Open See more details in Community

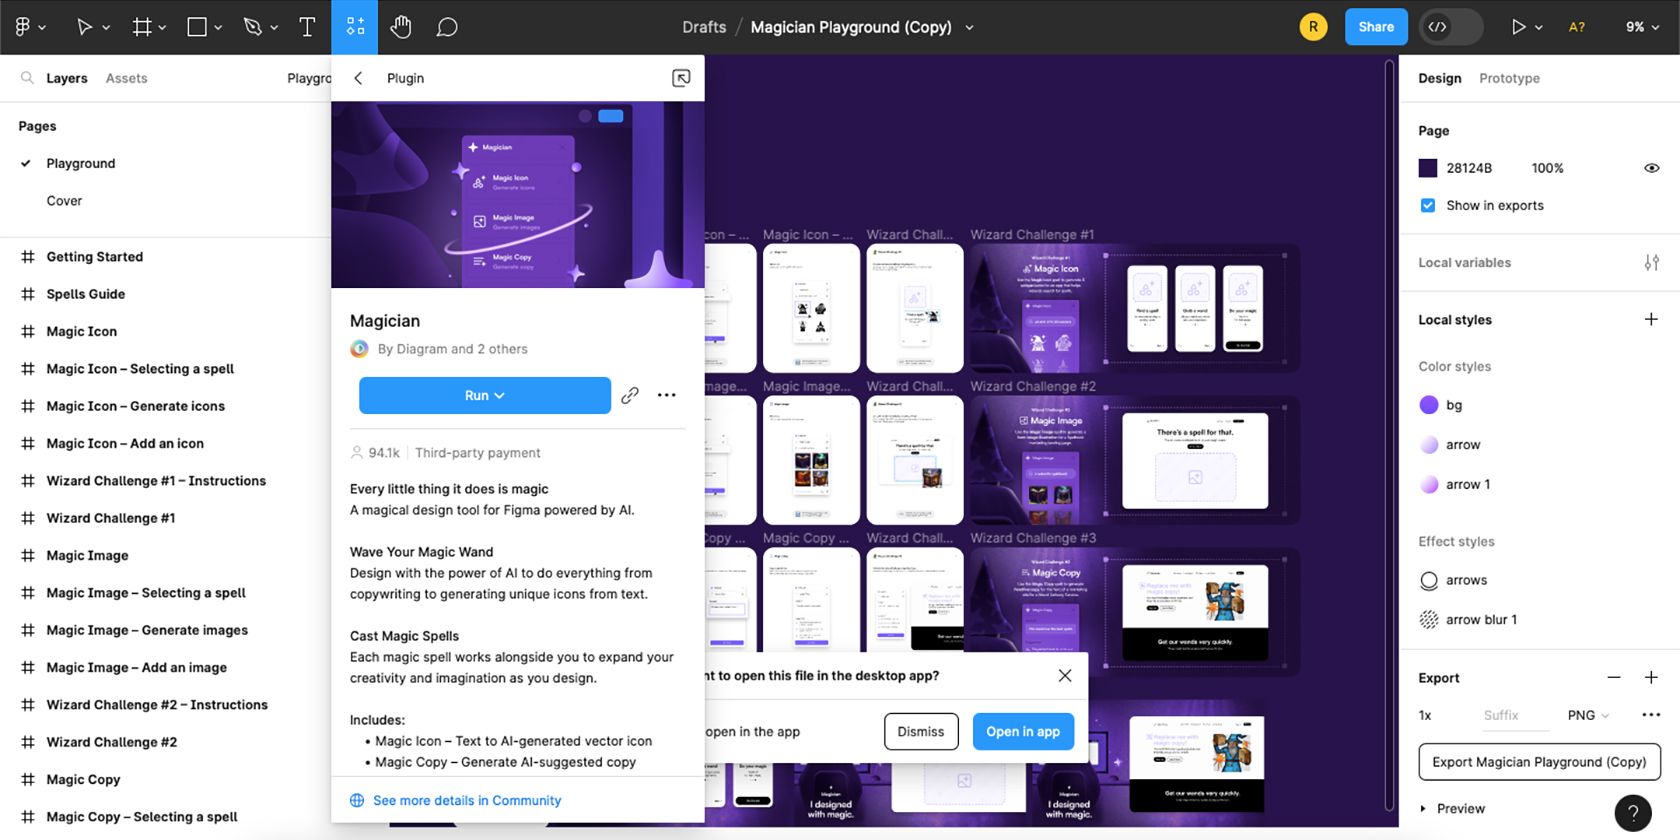coord(466,800)
